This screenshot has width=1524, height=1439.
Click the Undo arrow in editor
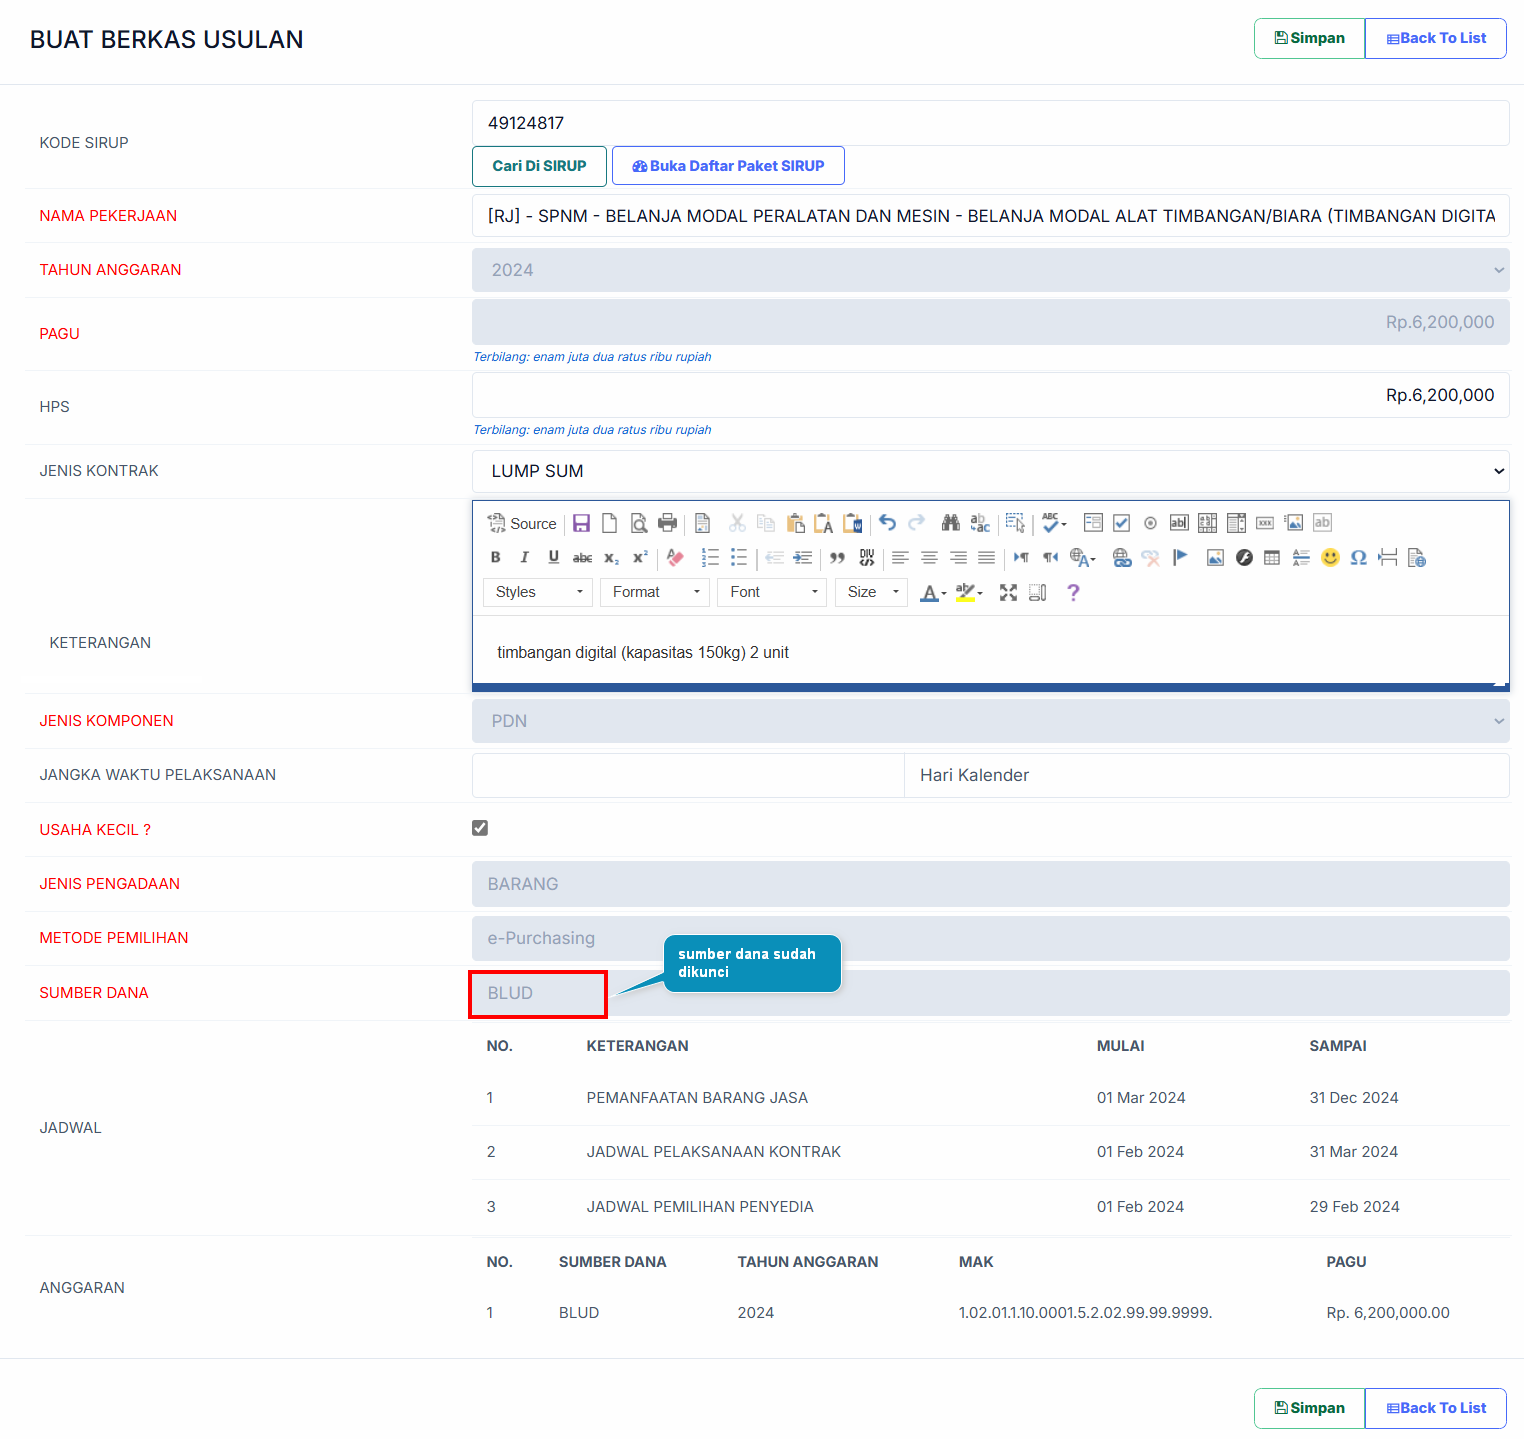(887, 523)
